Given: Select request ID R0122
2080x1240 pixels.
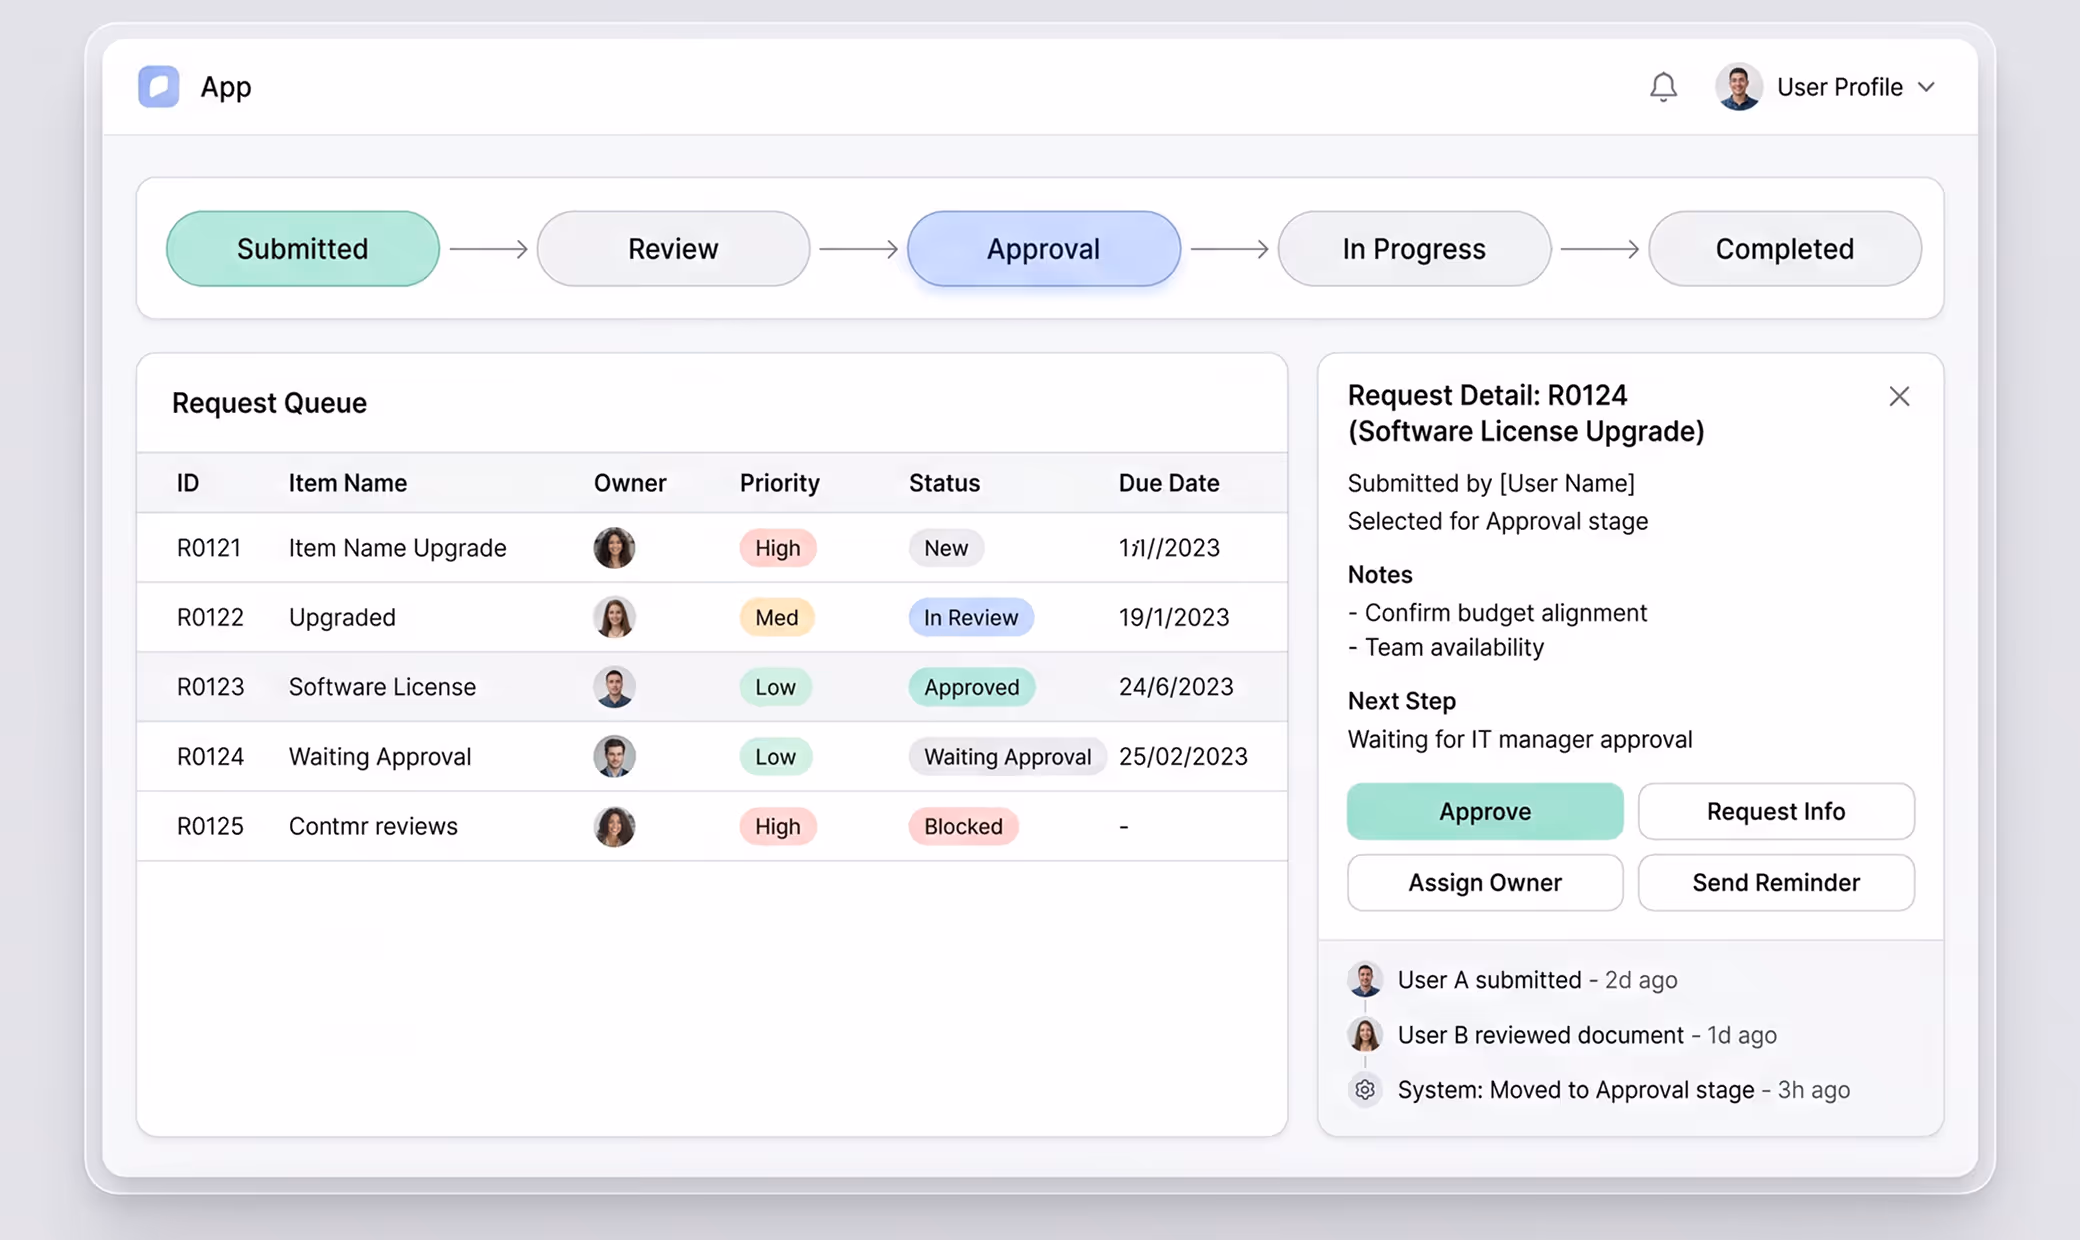Looking at the screenshot, I should 210,617.
